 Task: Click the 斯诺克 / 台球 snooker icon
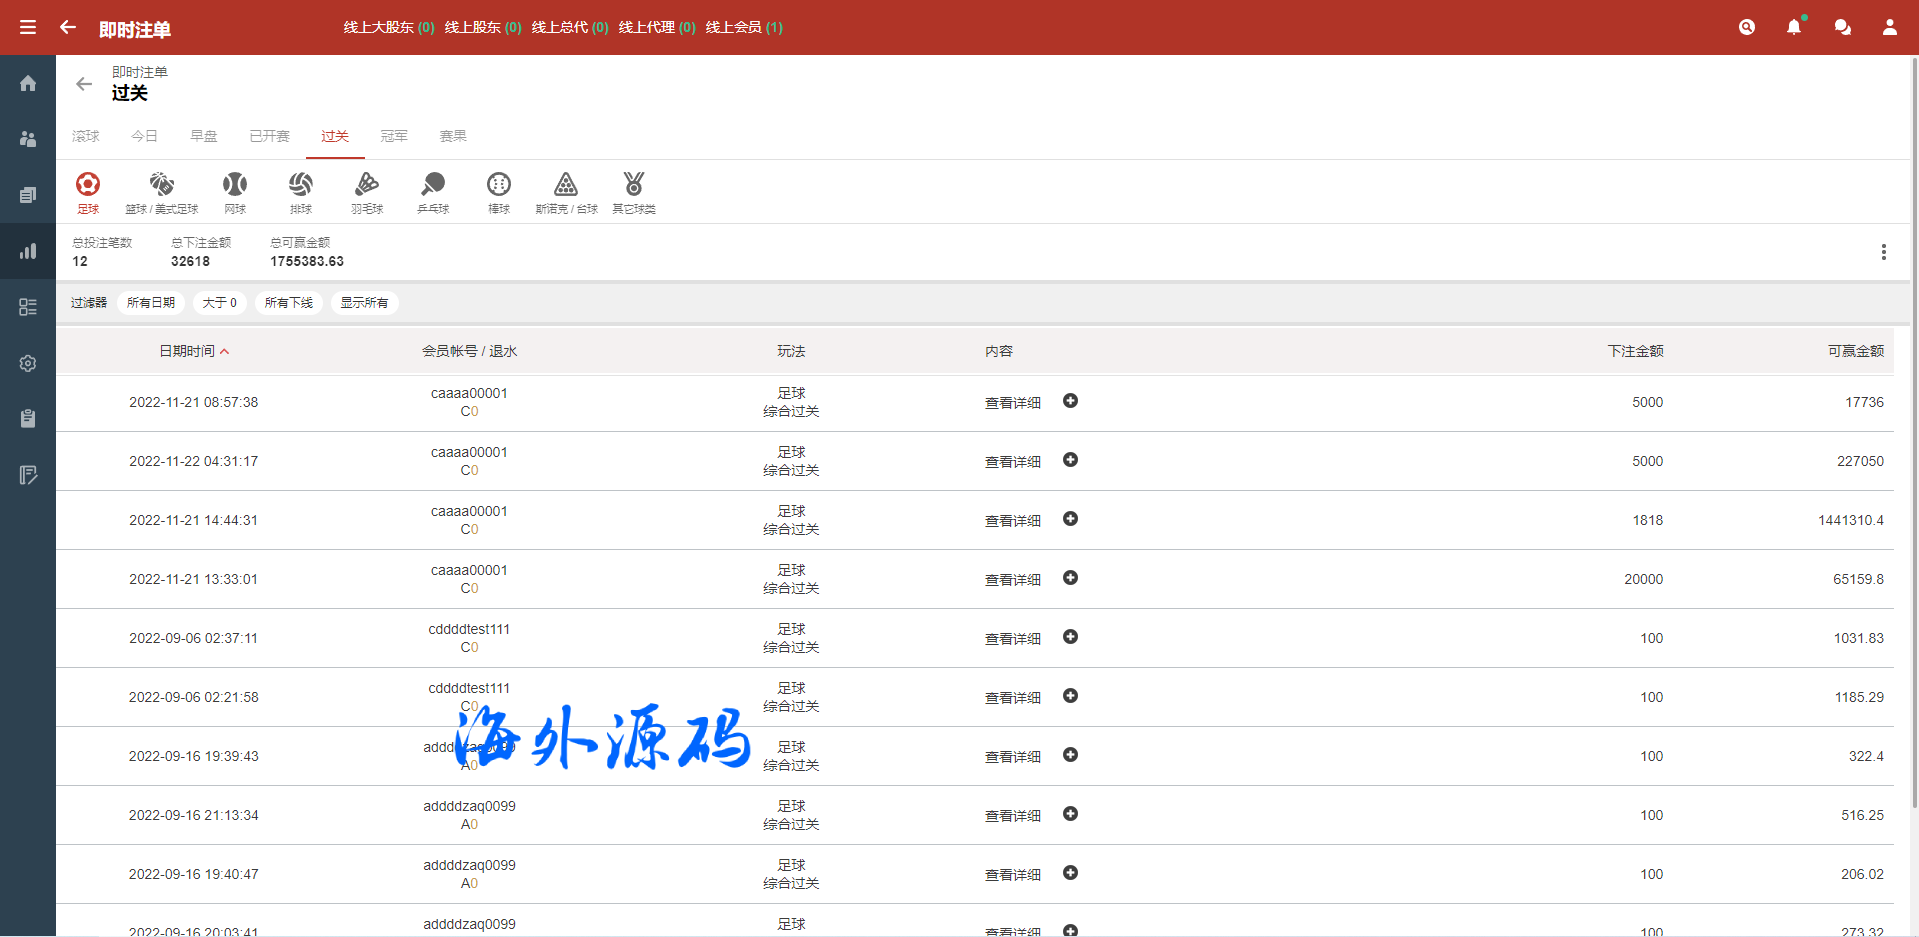pos(566,192)
